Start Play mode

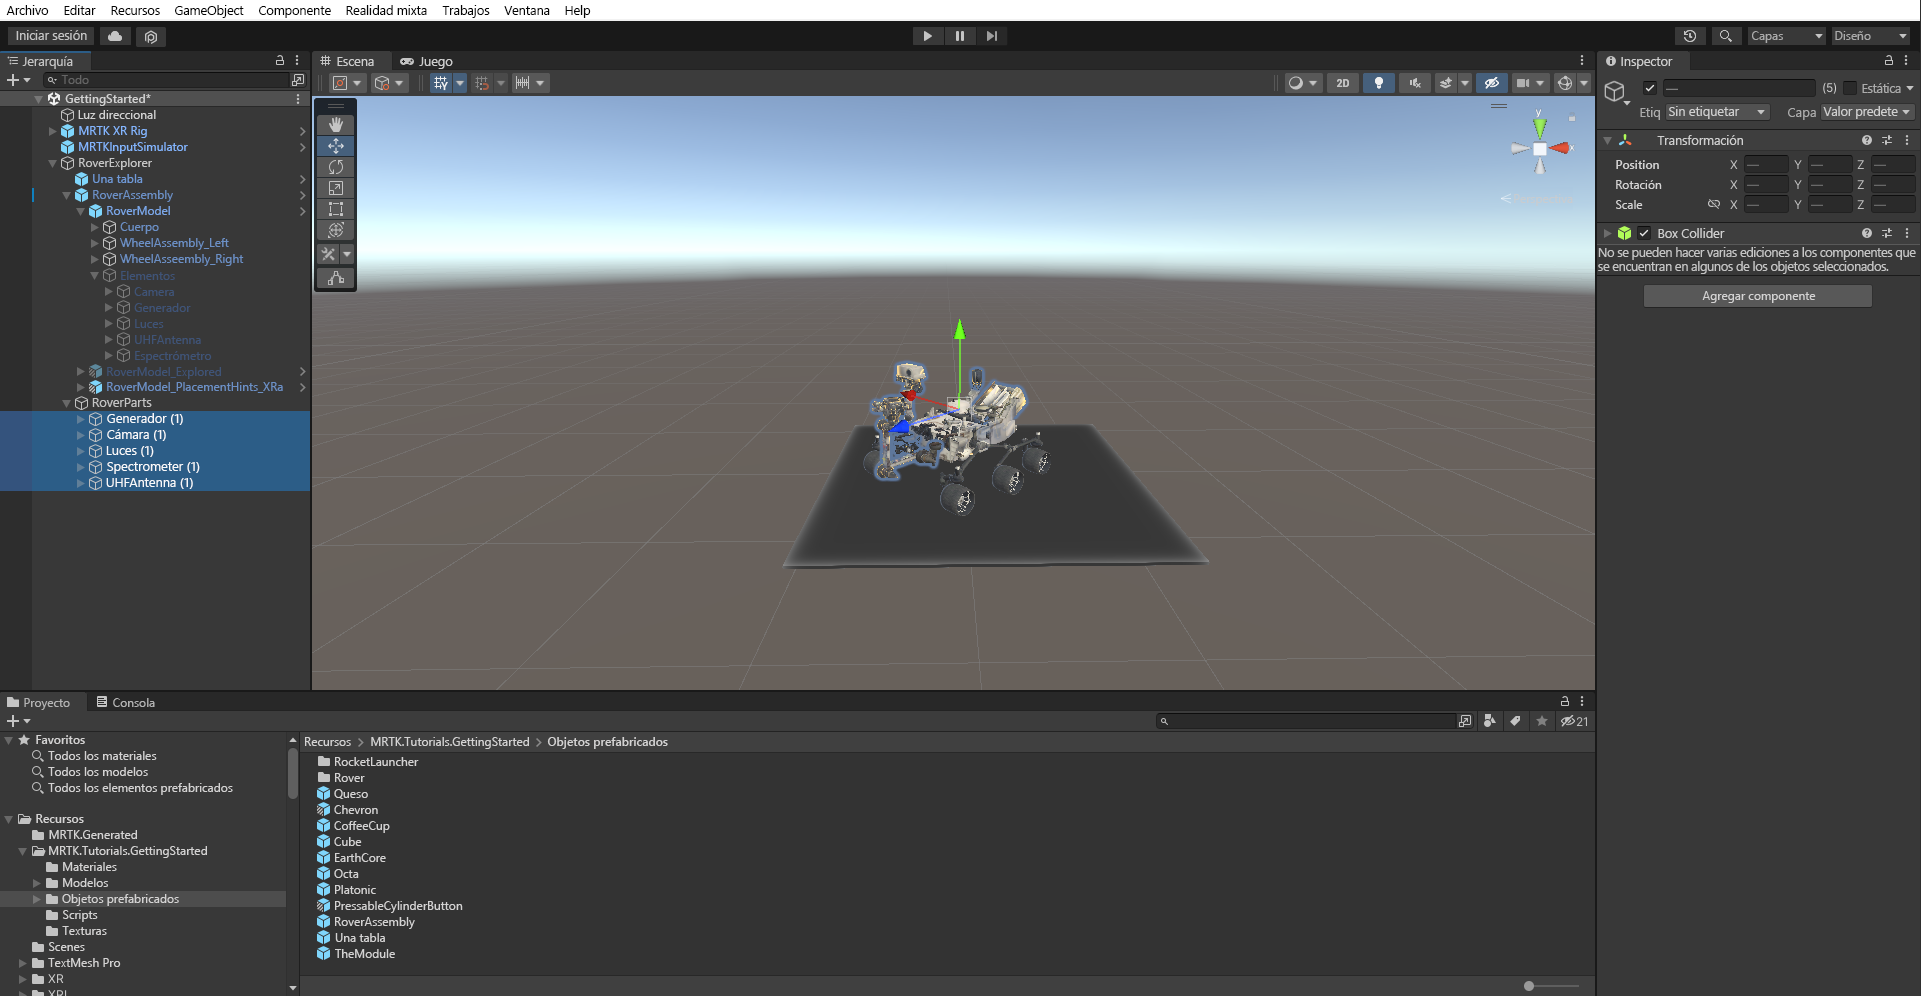(928, 36)
